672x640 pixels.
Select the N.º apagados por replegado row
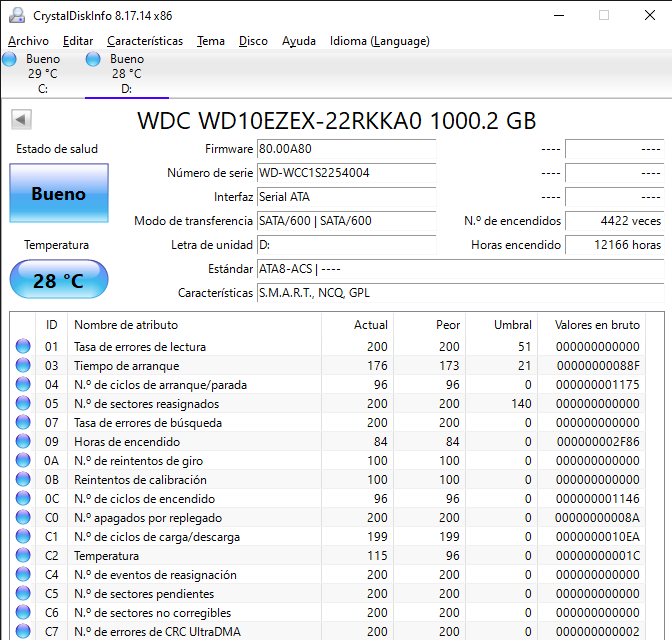click(x=327, y=517)
